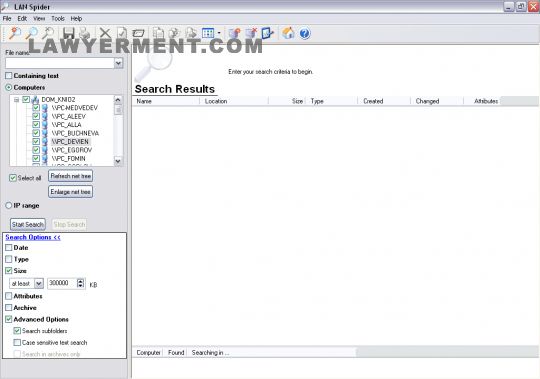The height and width of the screenshot is (379, 540).
Task: Click the open folder toolbar icon
Action: coord(138,33)
